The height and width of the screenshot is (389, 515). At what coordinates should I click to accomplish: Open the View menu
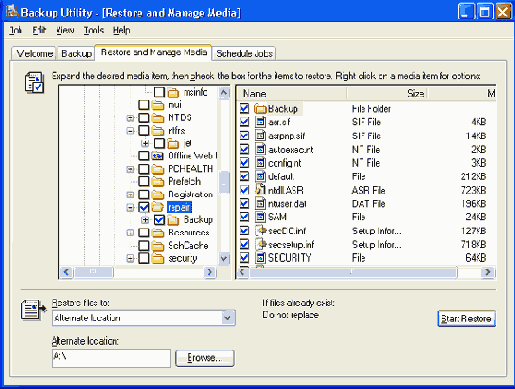pos(65,30)
